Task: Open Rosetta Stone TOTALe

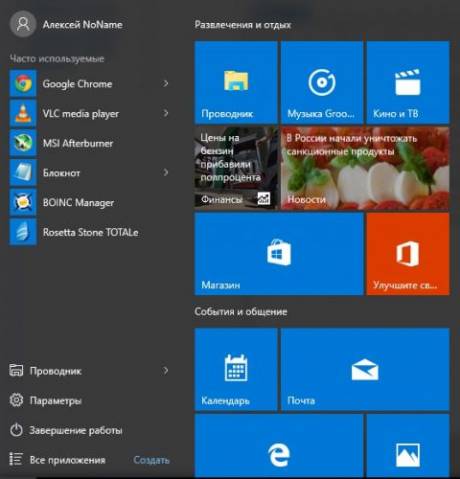Action: coord(90,232)
